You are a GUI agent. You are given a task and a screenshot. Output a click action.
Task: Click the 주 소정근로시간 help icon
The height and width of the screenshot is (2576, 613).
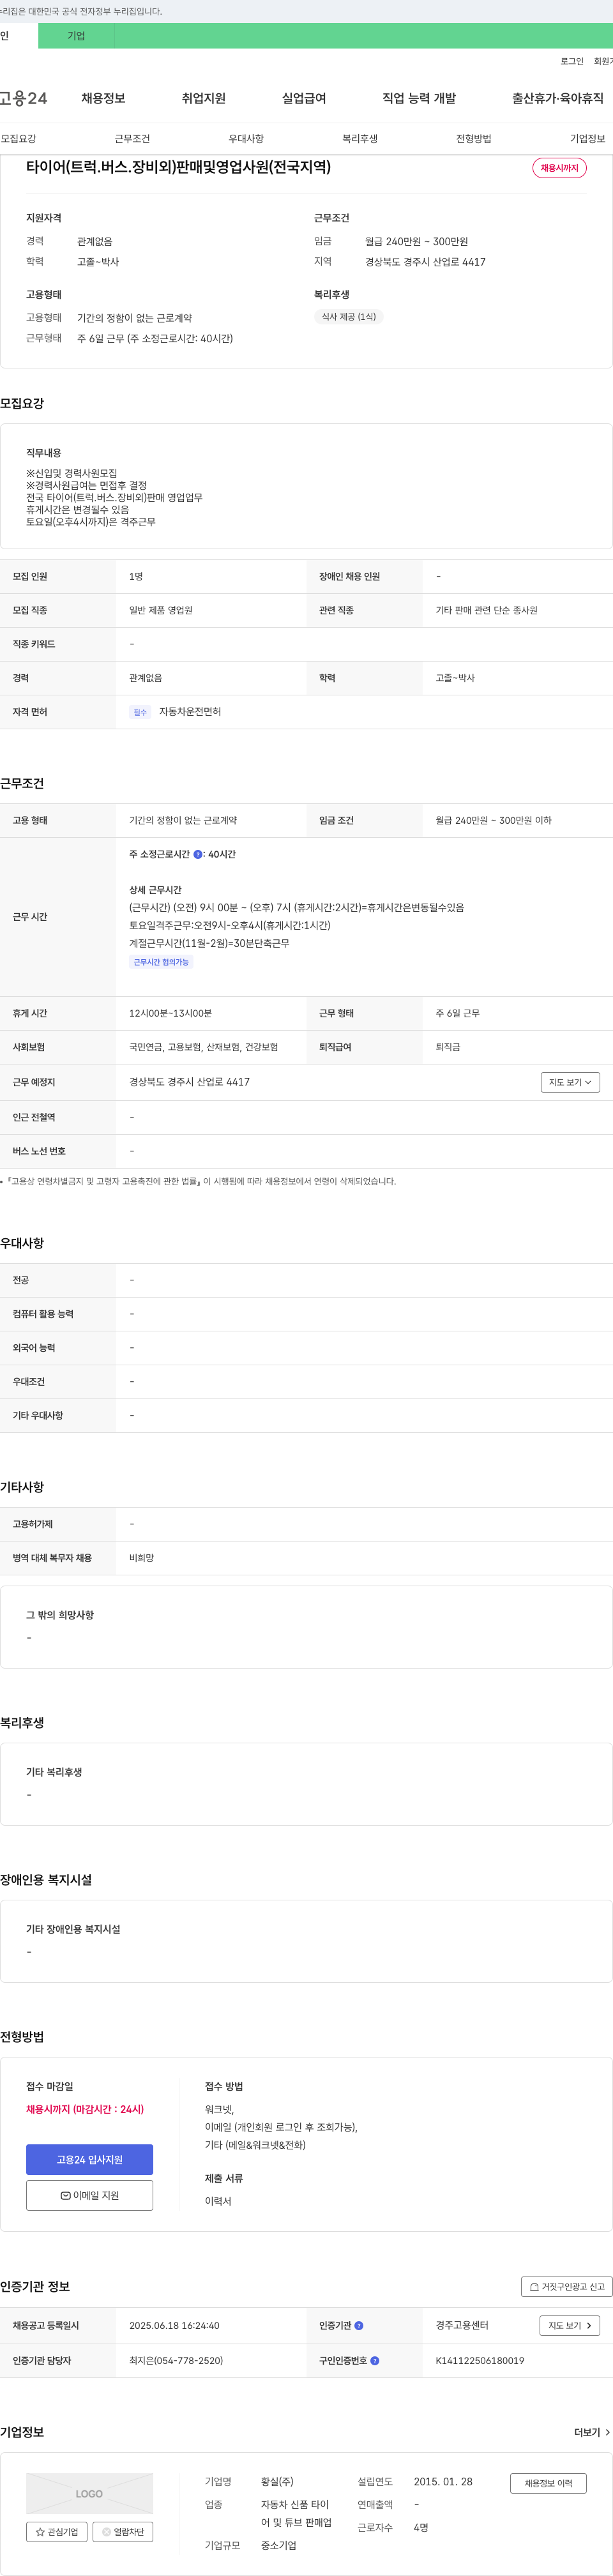(198, 855)
